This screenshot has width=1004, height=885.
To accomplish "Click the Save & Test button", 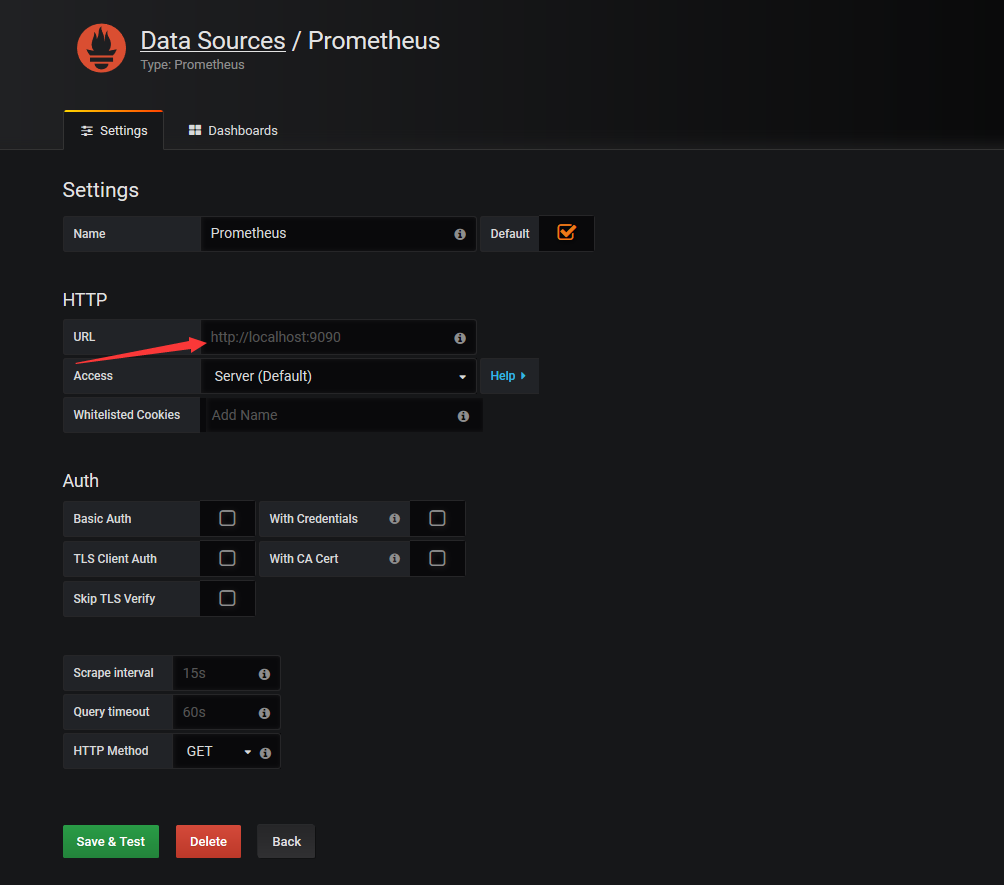I will click(x=111, y=841).
